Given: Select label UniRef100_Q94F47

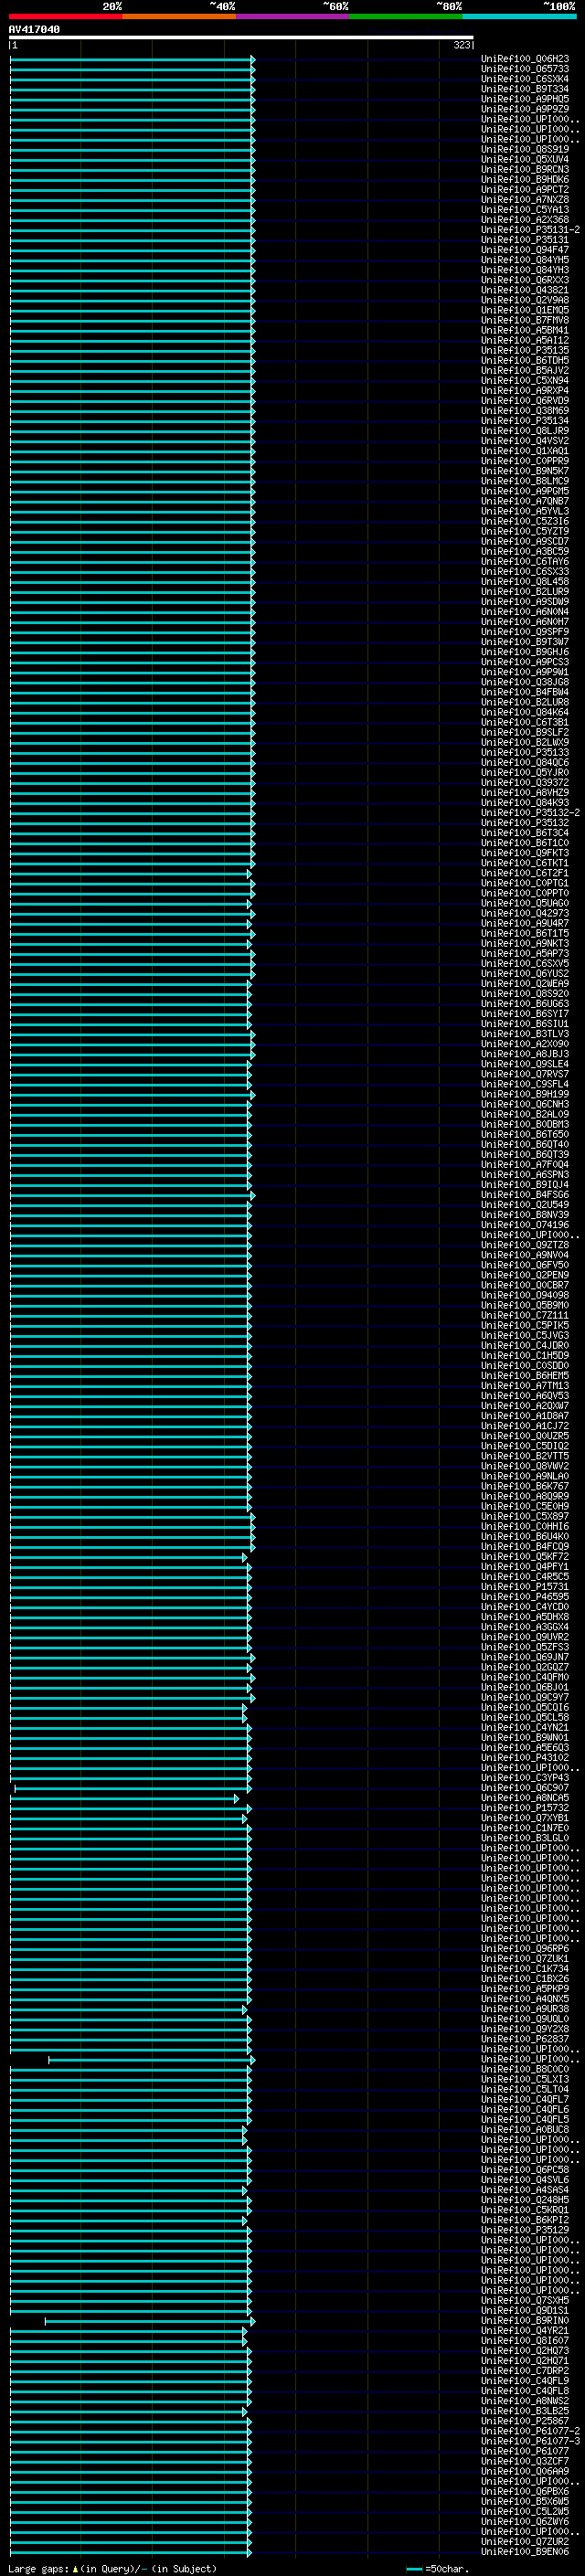Looking at the screenshot, I should (525, 250).
